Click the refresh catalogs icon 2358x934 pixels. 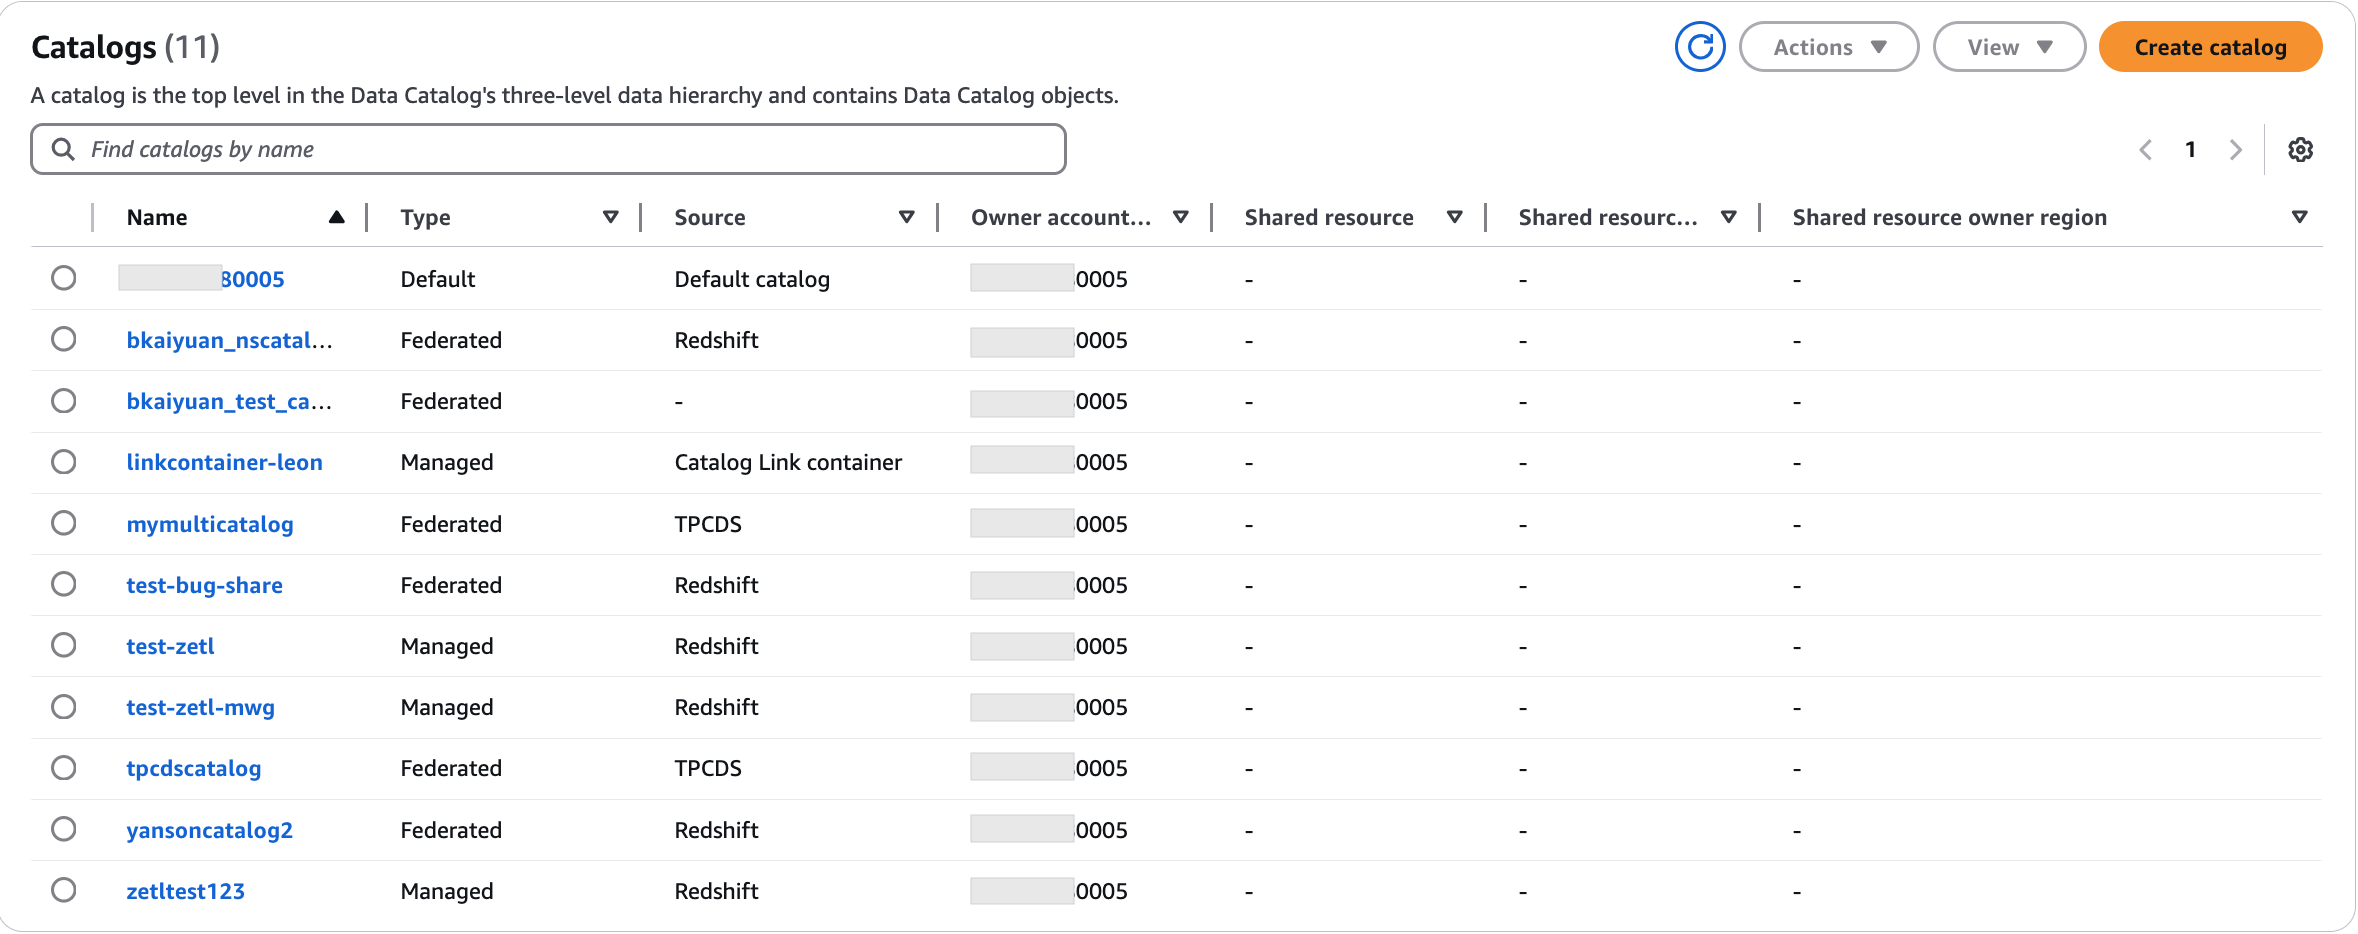point(1699,47)
